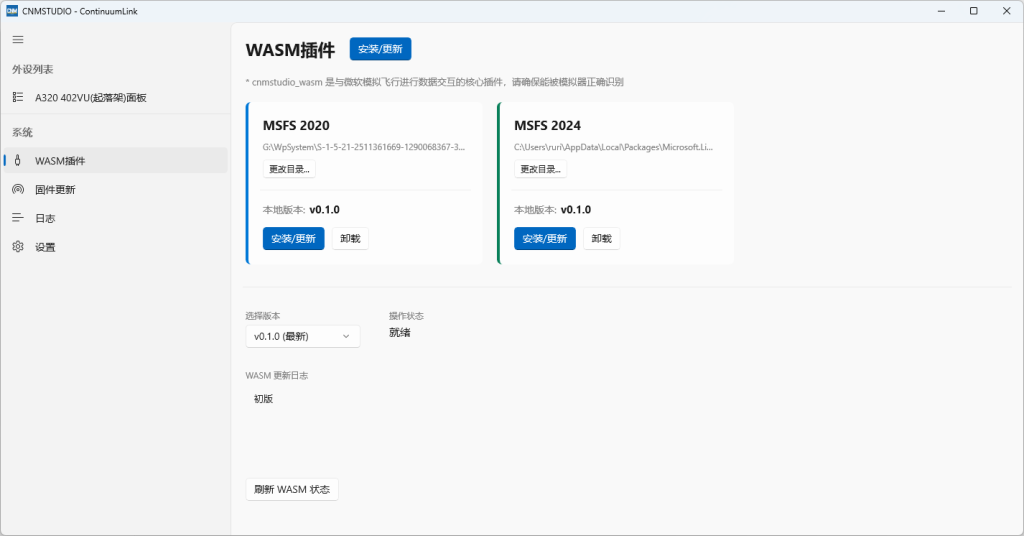The height and width of the screenshot is (536, 1024).
Task: Maximize the ContinuumLink window
Action: pyautogui.click(x=974, y=11)
